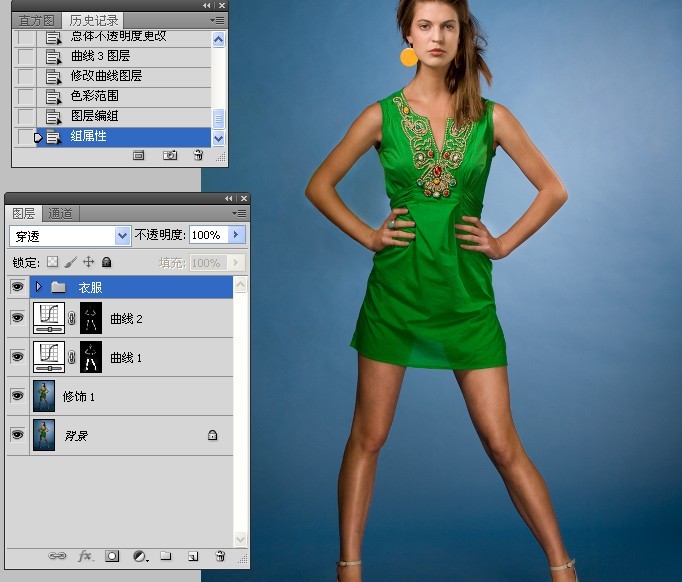Open the history panel flyout menu
This screenshot has width=682, height=582.
point(217,20)
